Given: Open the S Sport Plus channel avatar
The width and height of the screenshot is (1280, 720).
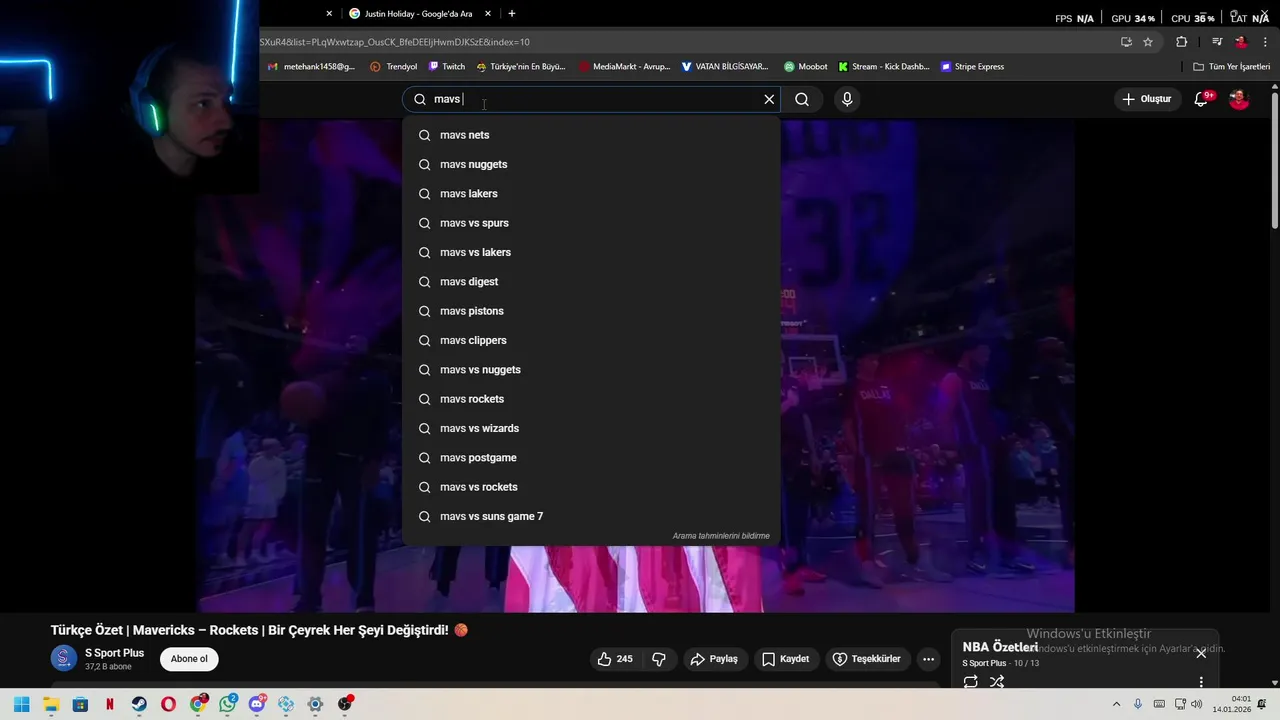Looking at the screenshot, I should [63, 658].
